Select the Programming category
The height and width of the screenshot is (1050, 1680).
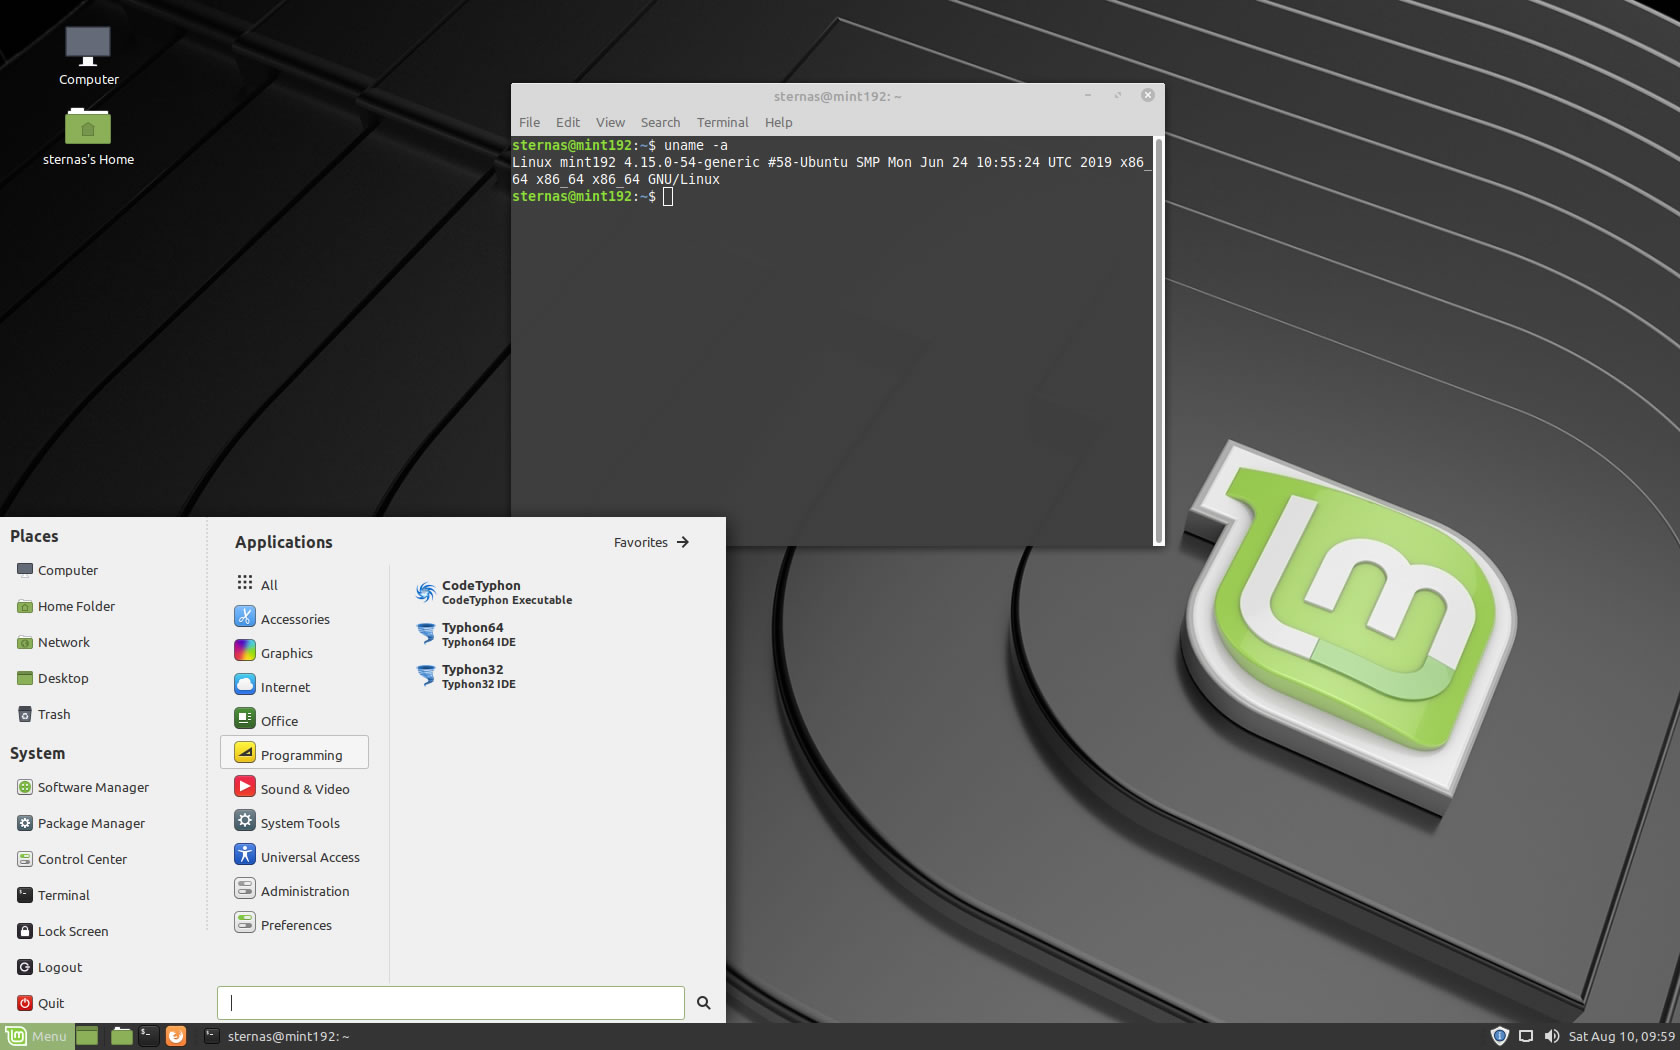pyautogui.click(x=294, y=753)
